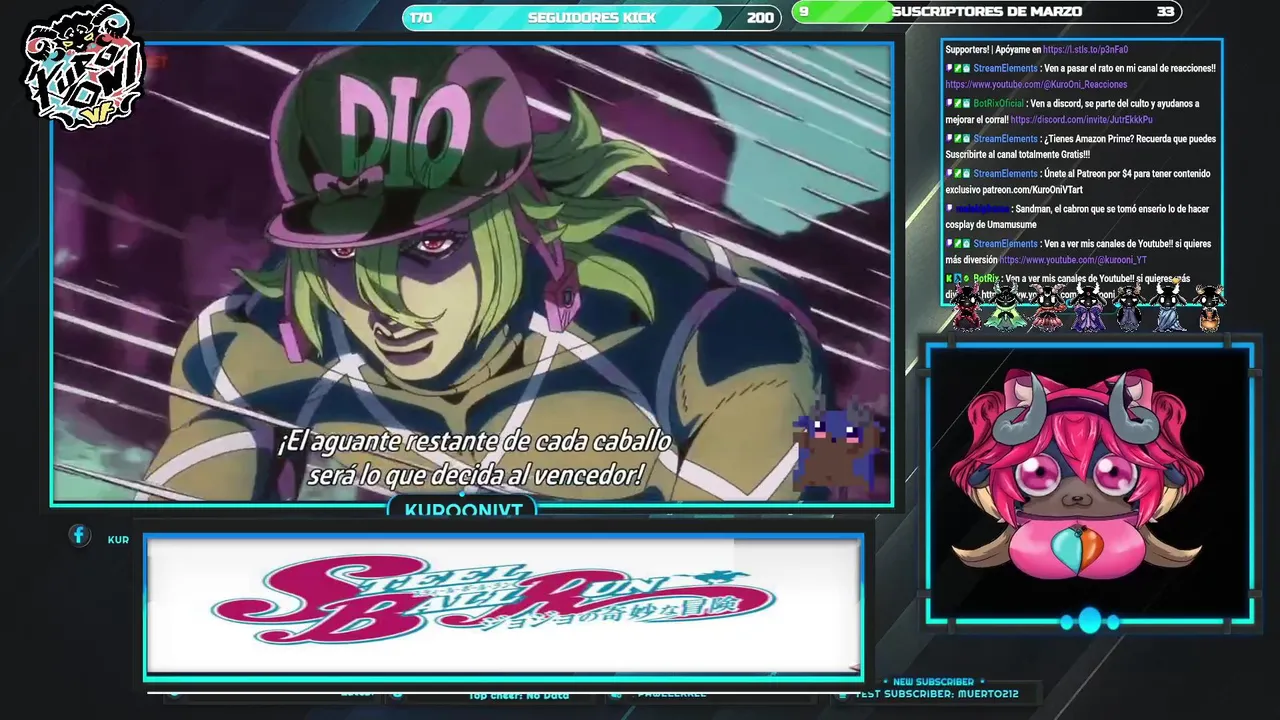
Task: Click the VTuber avatar camera frame
Action: click(1089, 483)
